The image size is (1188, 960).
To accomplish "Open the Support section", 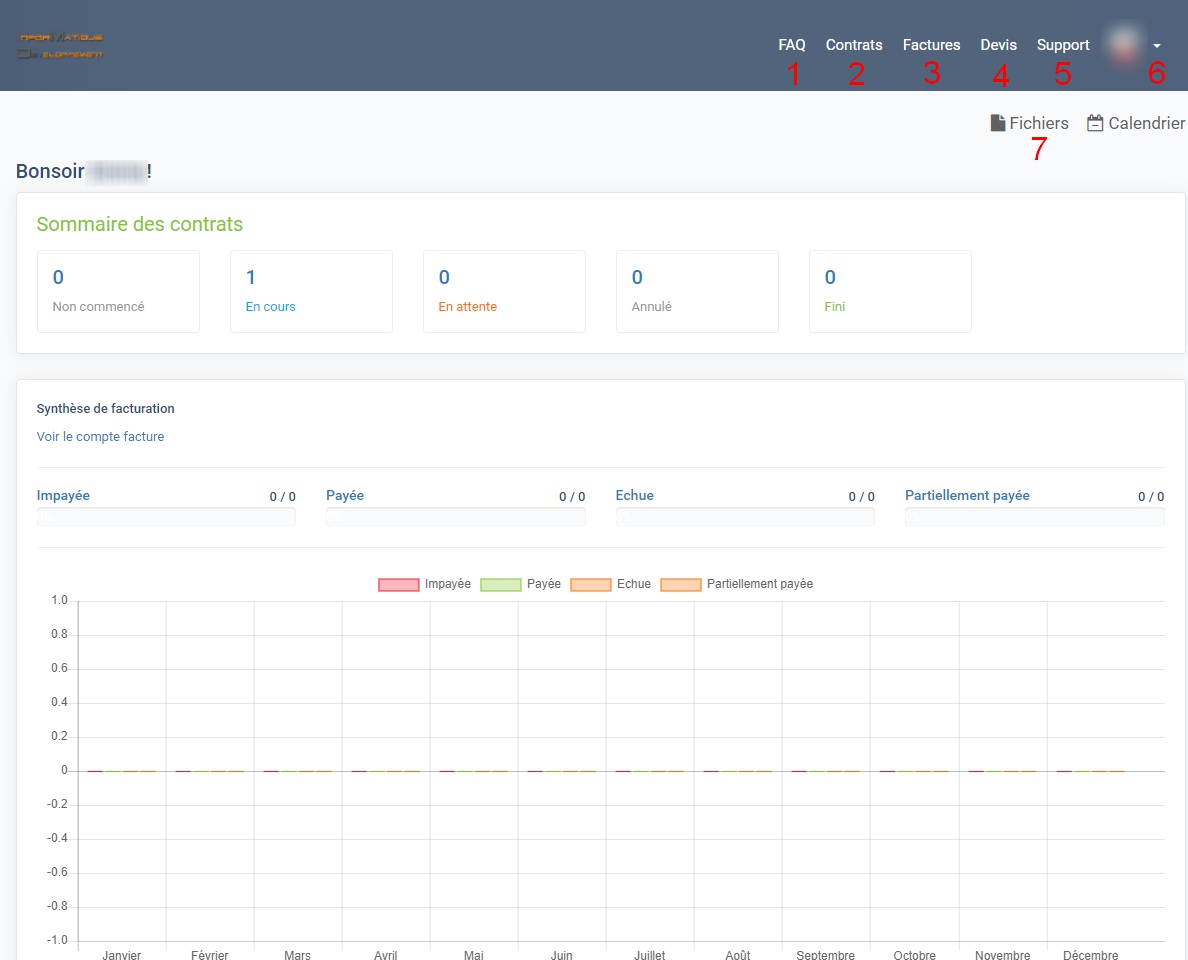I will [1062, 45].
